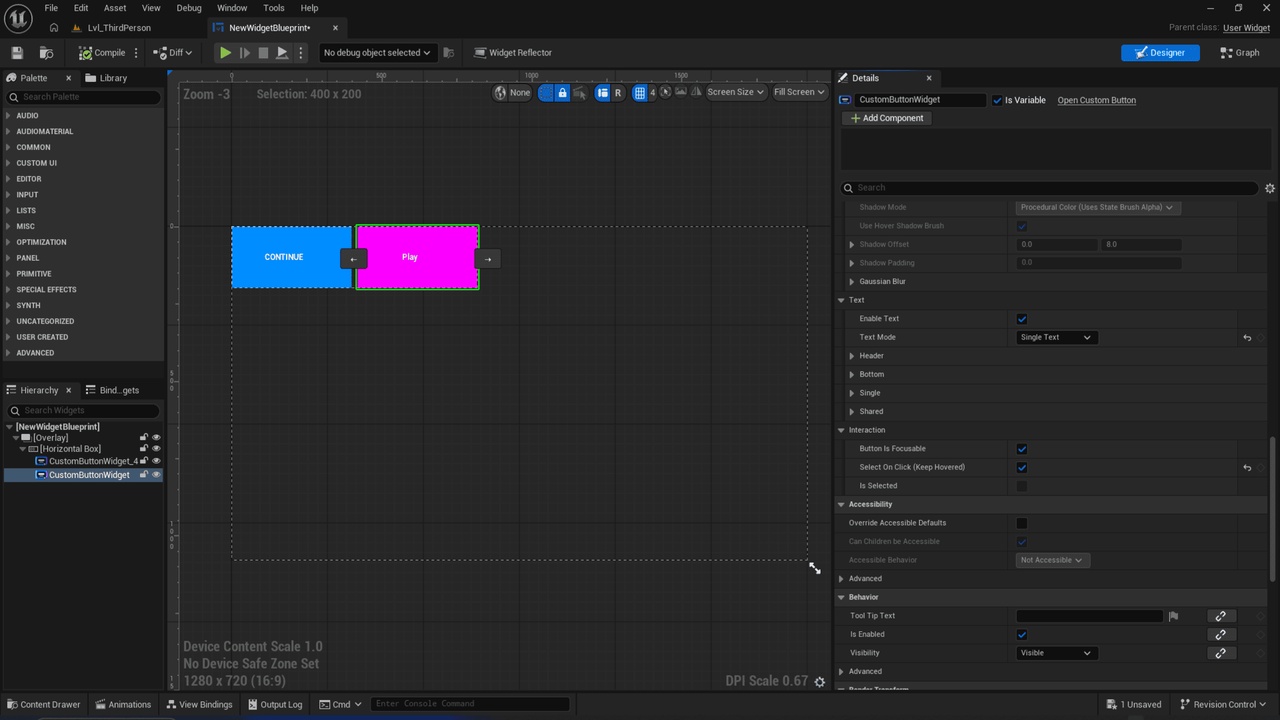Open the Visibility dropdown set to Visible

(1056, 653)
